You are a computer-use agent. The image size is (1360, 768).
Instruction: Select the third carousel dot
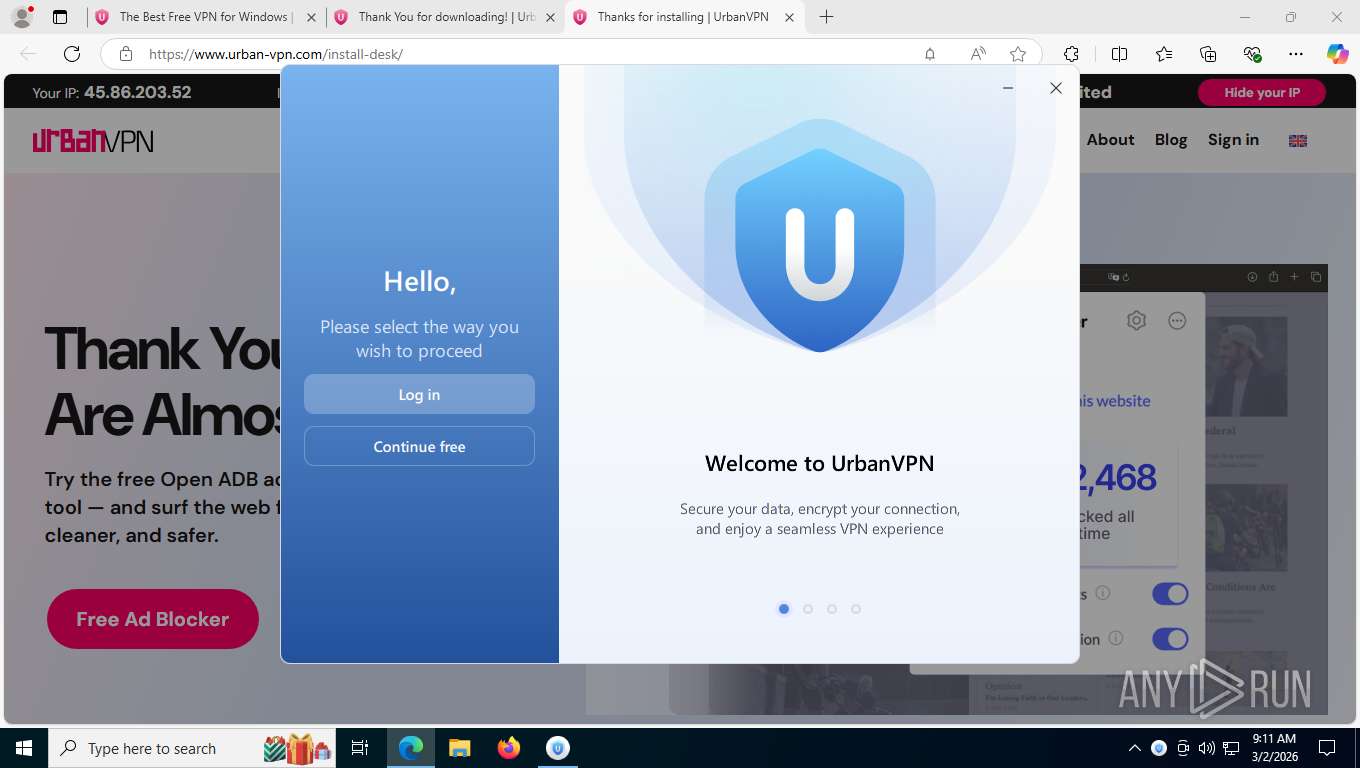[831, 609]
